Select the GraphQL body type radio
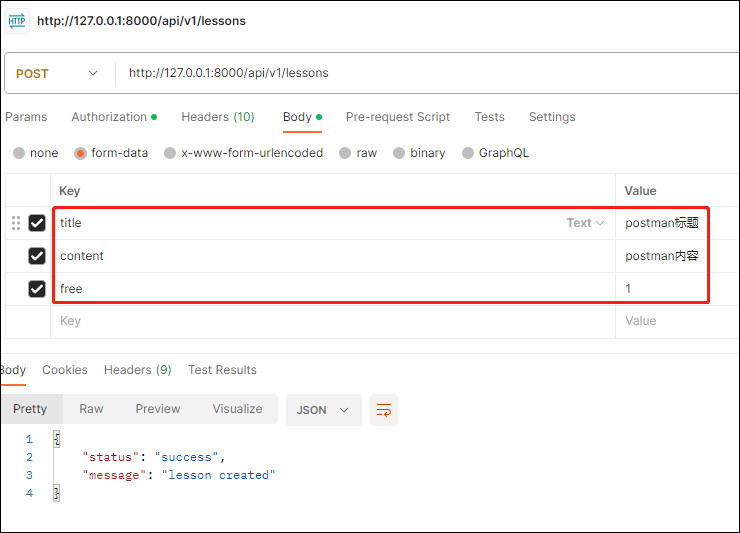The height and width of the screenshot is (533, 740). coord(468,153)
